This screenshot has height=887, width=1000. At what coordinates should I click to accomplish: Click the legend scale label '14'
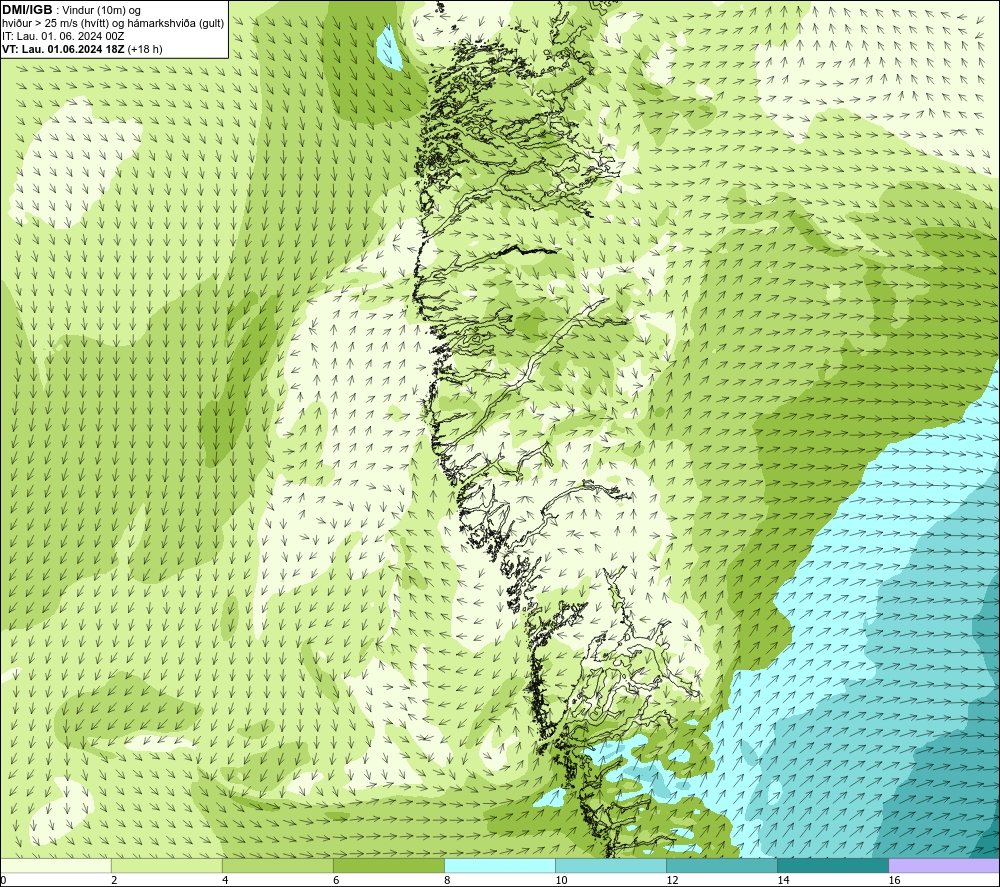pos(783,881)
